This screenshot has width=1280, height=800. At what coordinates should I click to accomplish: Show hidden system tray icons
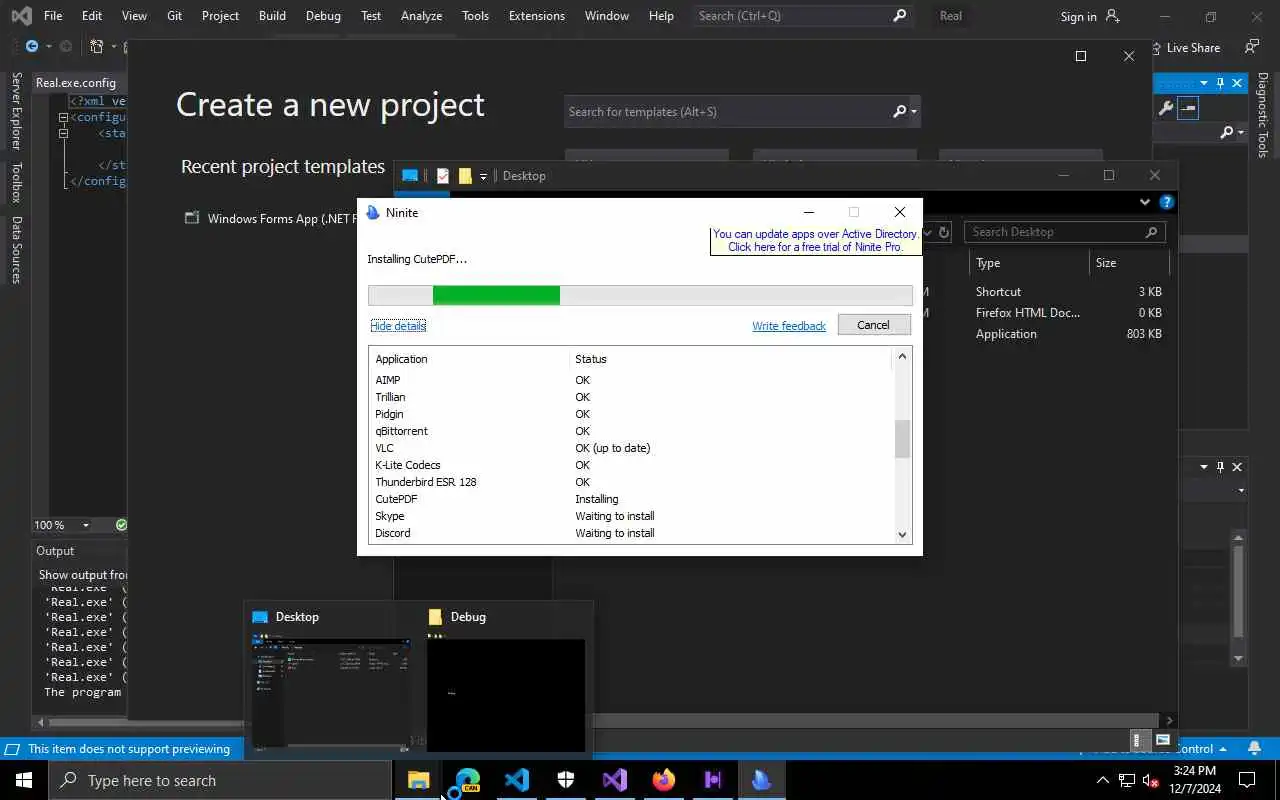1102,780
